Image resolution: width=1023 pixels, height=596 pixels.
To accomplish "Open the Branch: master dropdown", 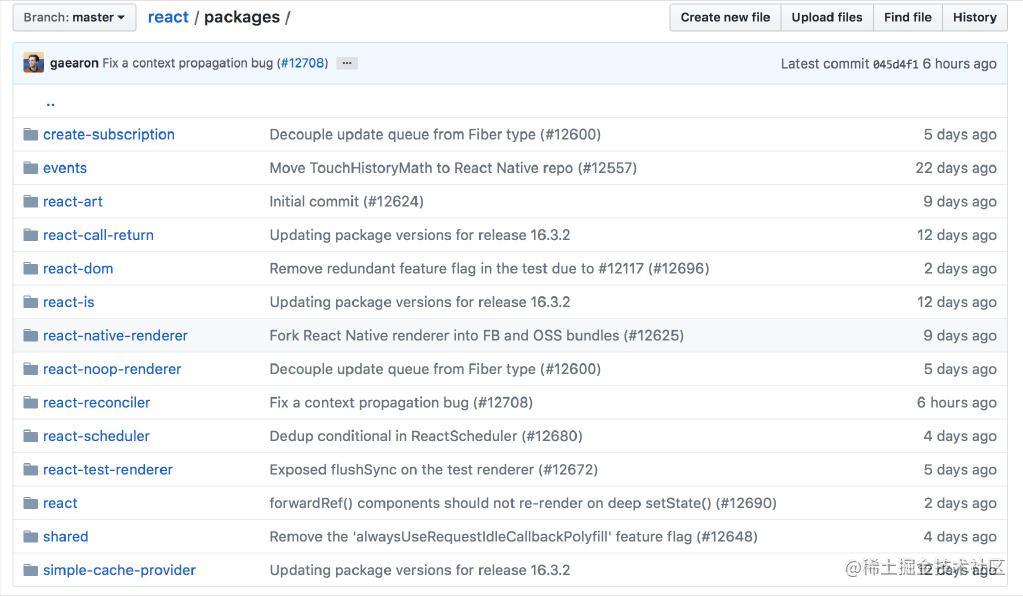I will tap(74, 17).
